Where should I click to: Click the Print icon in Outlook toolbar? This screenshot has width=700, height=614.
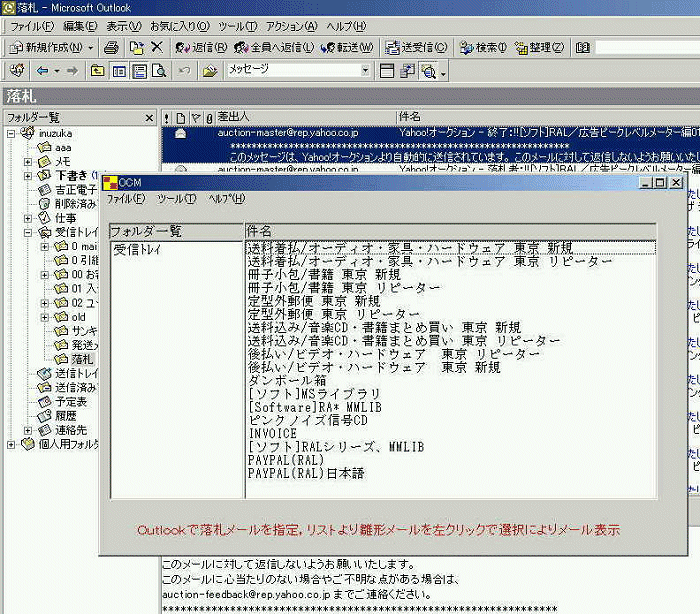pos(112,47)
